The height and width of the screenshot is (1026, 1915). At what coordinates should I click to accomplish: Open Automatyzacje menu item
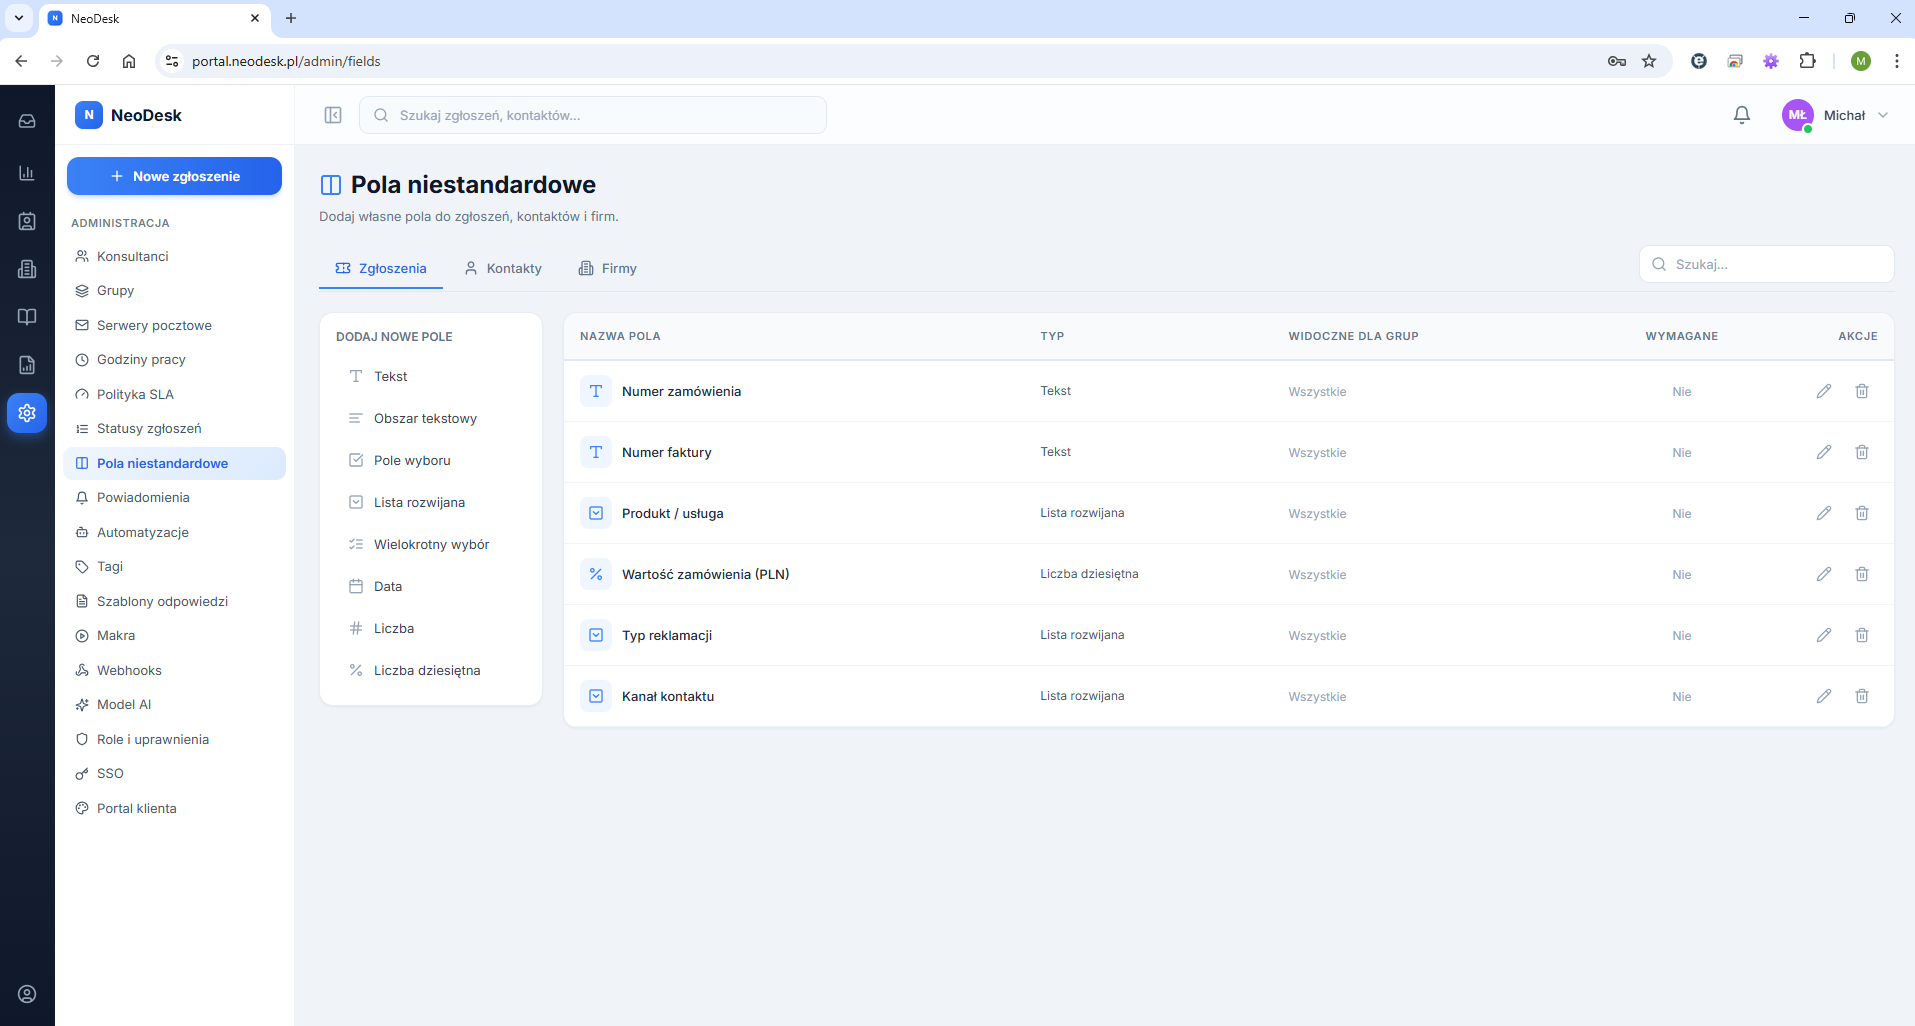pos(174,532)
